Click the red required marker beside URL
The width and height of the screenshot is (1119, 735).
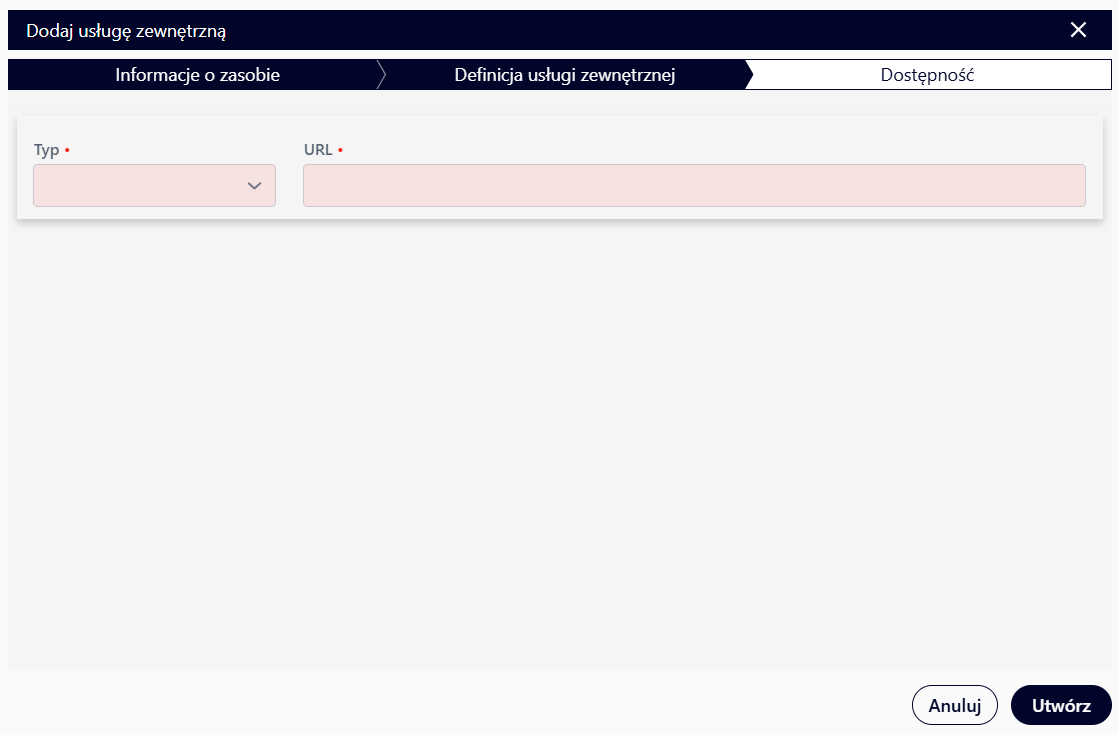point(340,150)
